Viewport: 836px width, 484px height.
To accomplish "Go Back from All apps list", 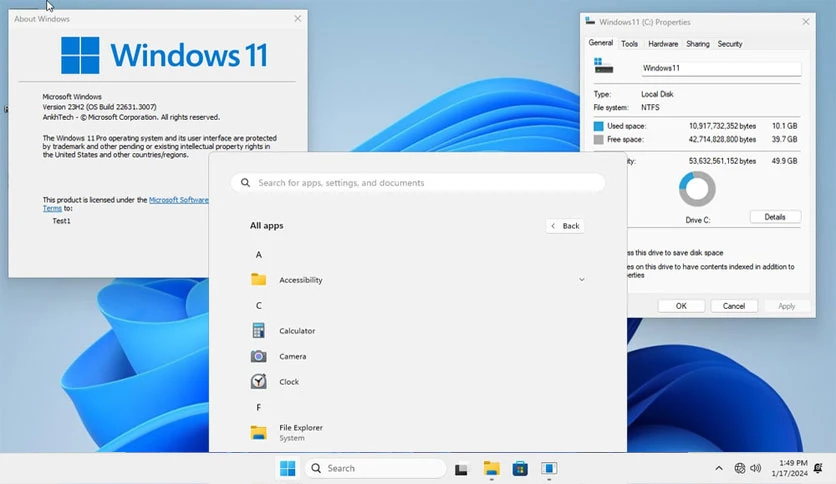I will [565, 226].
